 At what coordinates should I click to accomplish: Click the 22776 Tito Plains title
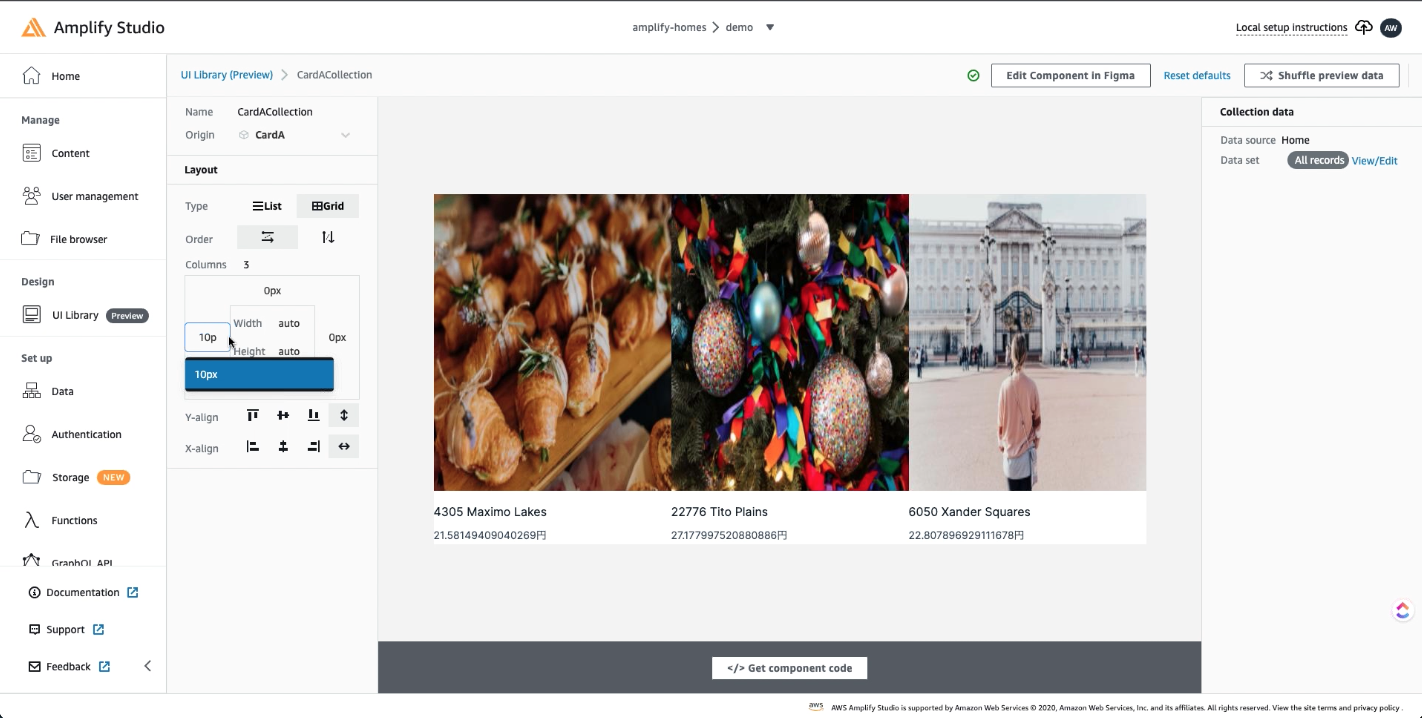tap(719, 511)
